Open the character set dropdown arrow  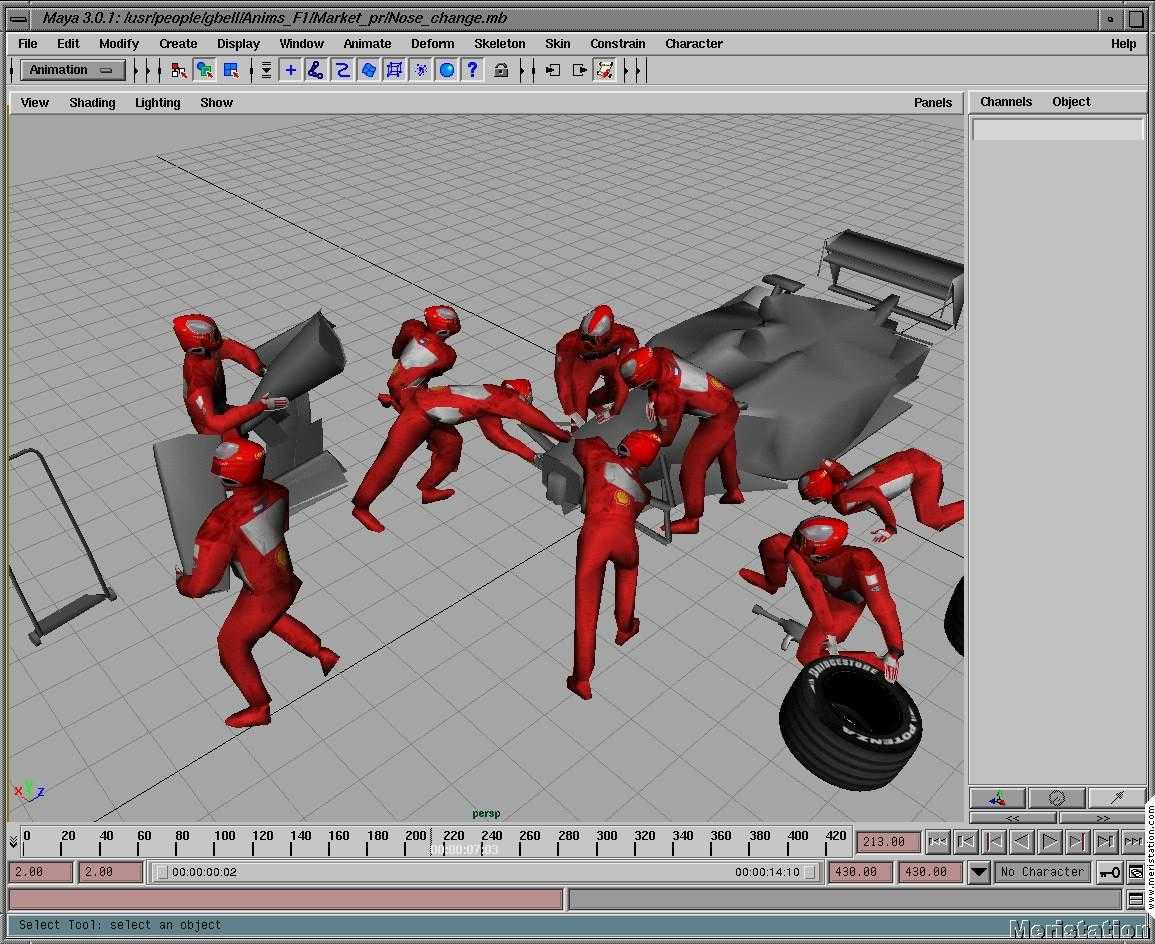[x=979, y=873]
